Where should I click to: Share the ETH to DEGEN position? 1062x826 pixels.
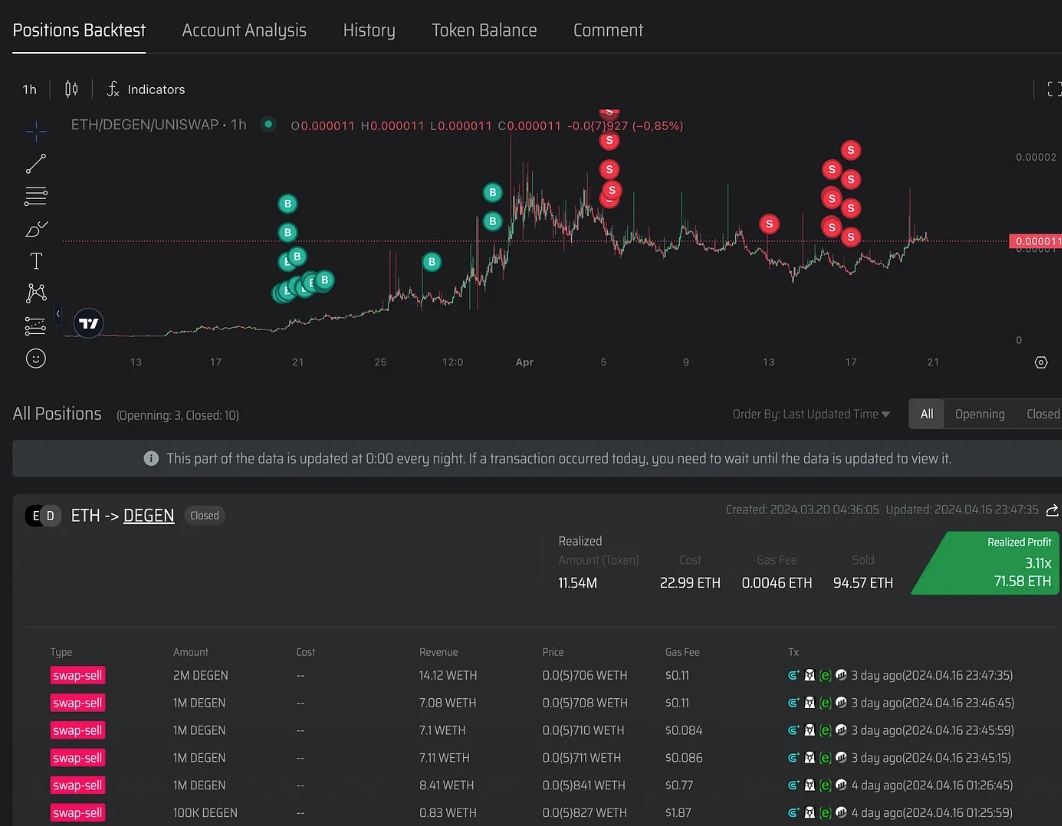(1052, 510)
